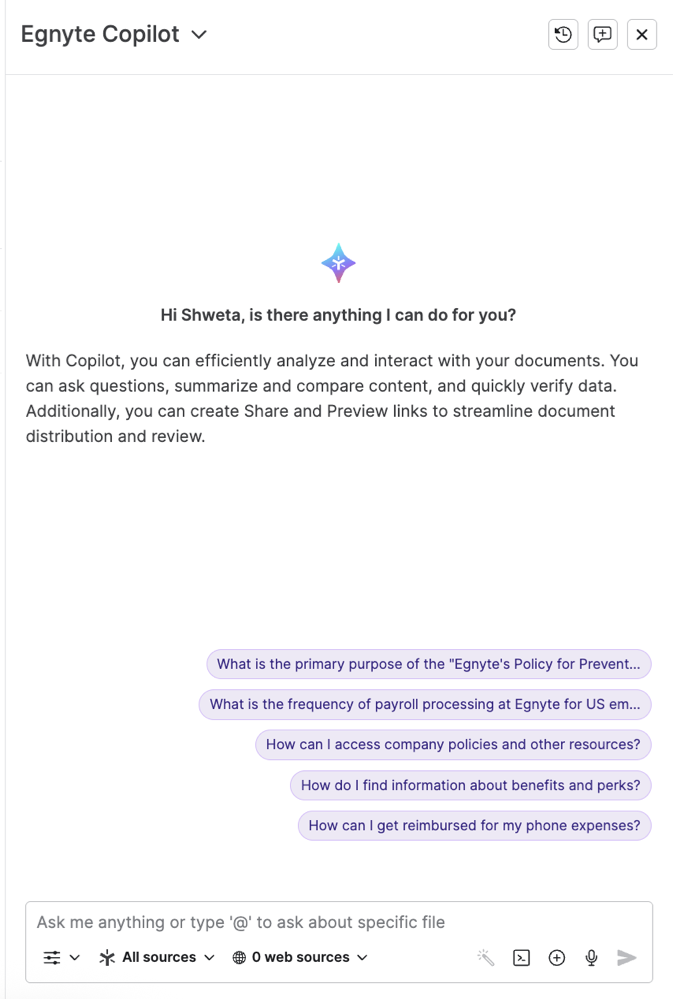Image resolution: width=673 pixels, height=999 pixels.
Task: Click the magic wand prompt enhancer icon
Action: point(486,958)
